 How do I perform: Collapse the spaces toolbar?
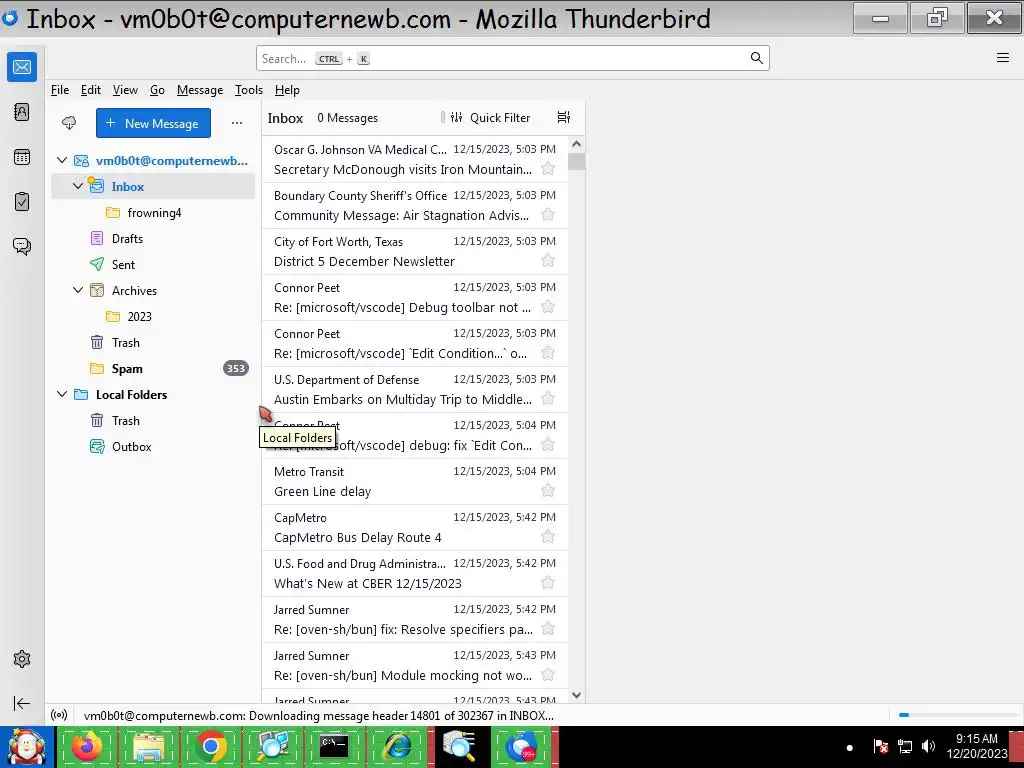pos(22,703)
